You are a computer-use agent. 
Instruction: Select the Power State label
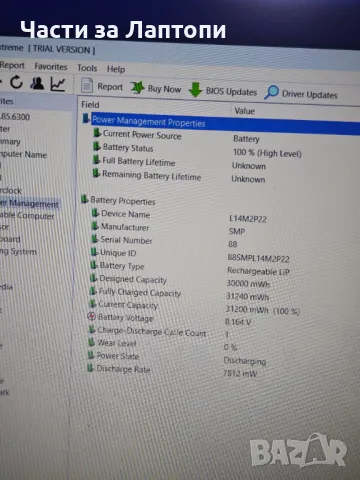(117, 356)
